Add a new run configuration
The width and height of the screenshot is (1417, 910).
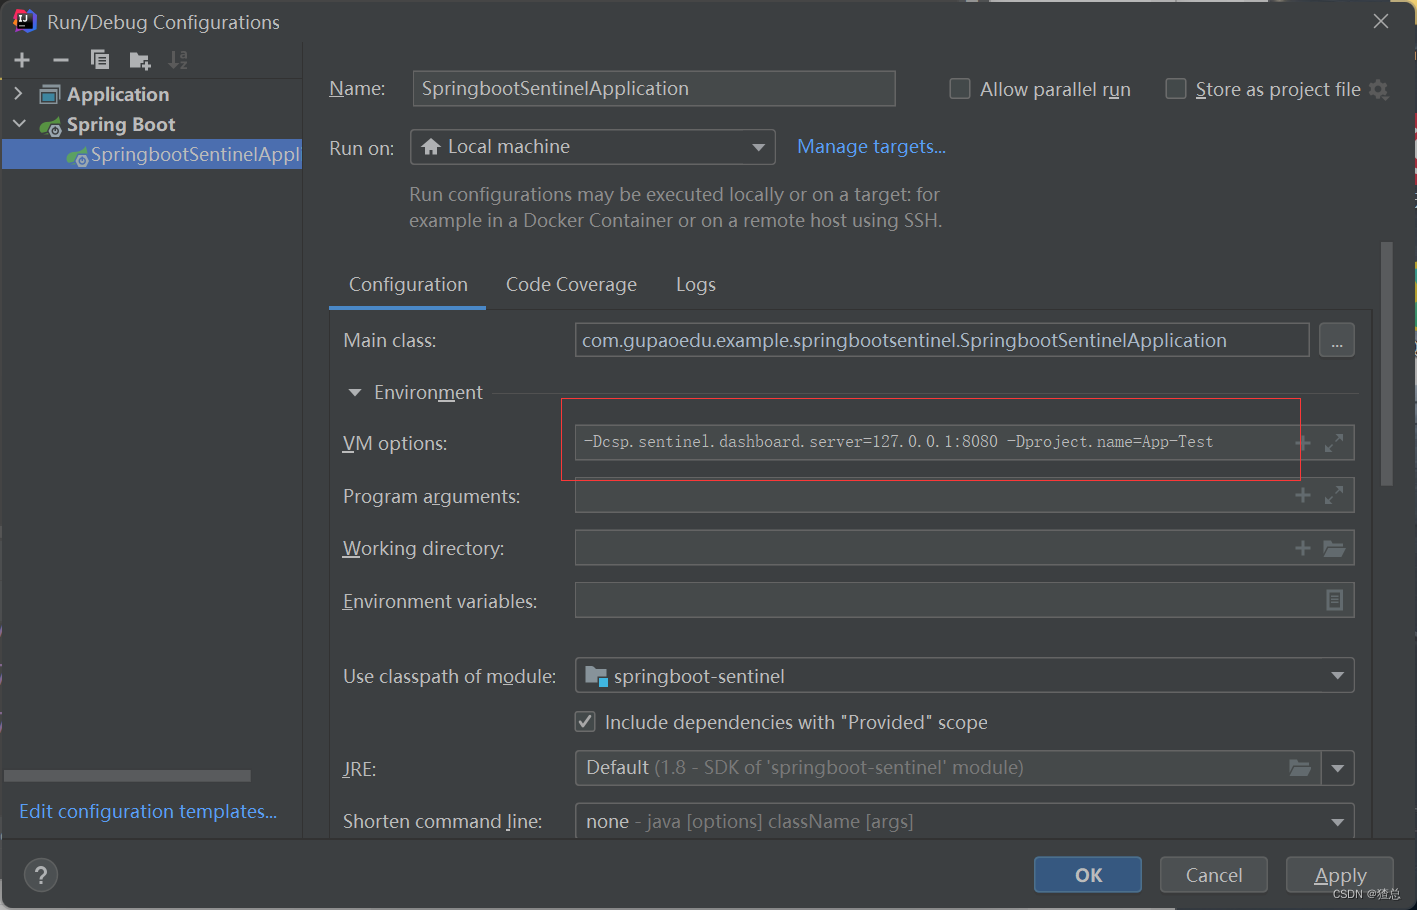pos(22,60)
